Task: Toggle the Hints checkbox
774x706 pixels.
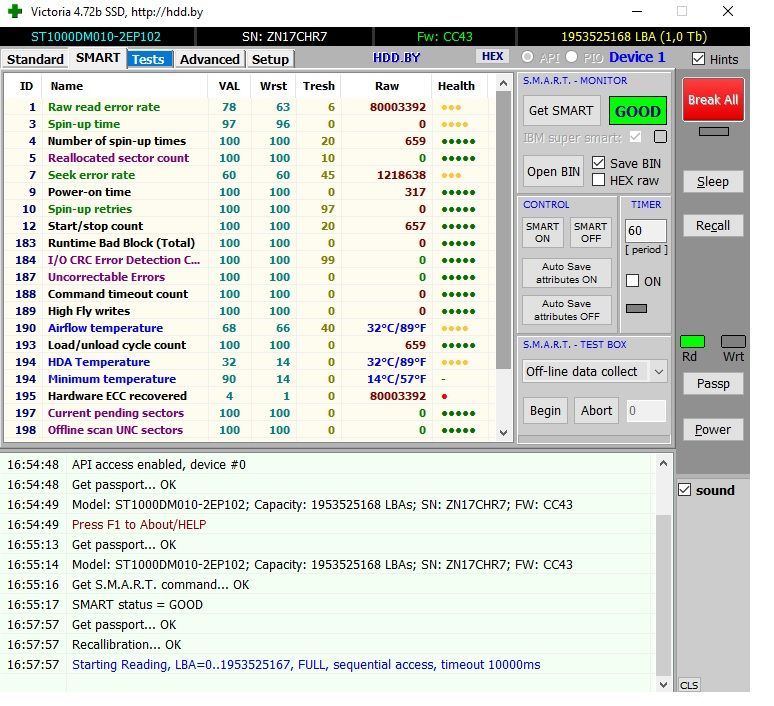Action: coord(698,59)
